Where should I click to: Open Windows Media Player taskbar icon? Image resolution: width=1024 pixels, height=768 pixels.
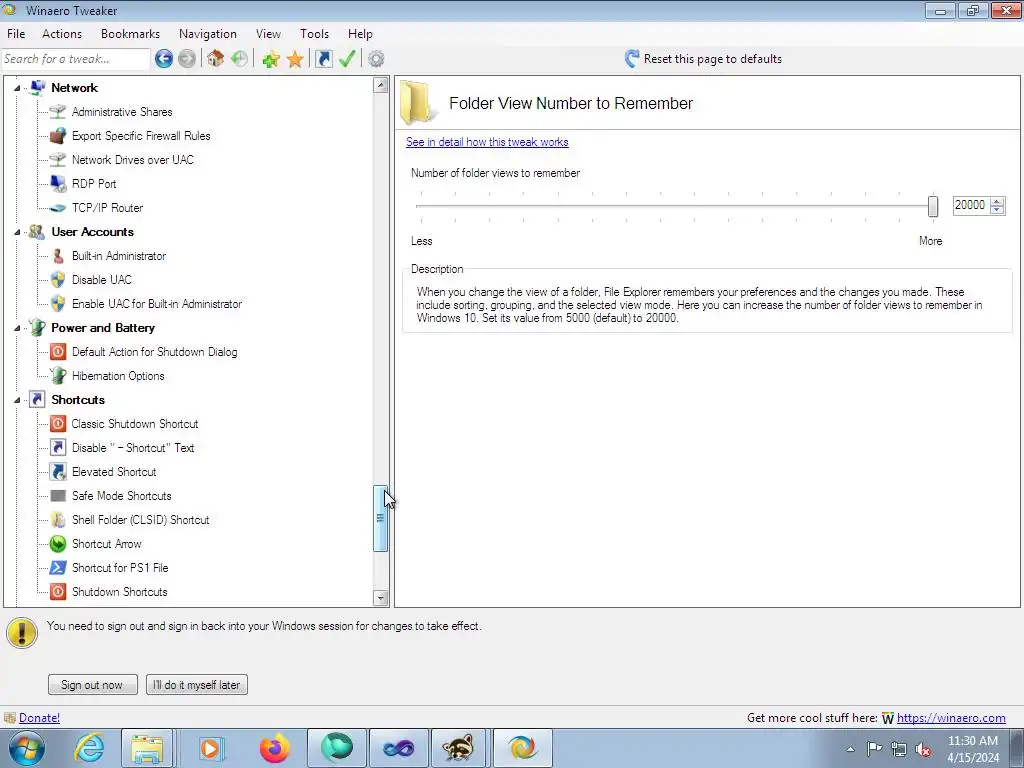[210, 748]
